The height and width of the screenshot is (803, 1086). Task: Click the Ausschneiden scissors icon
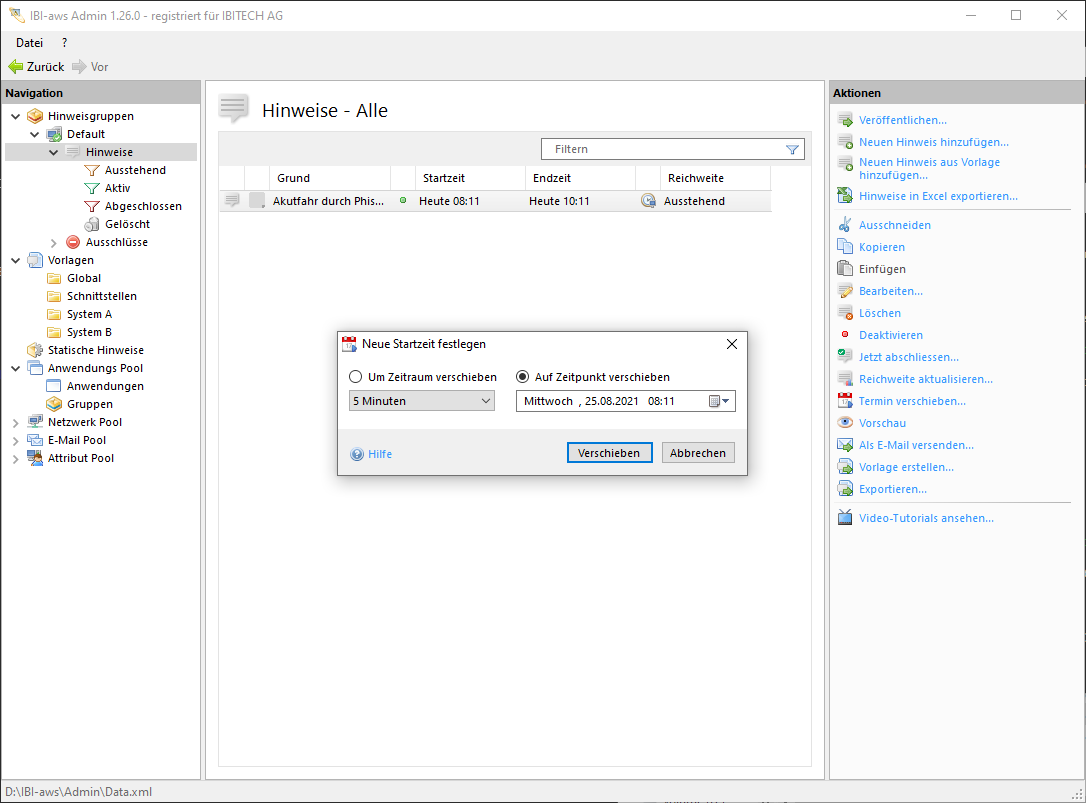[845, 225]
